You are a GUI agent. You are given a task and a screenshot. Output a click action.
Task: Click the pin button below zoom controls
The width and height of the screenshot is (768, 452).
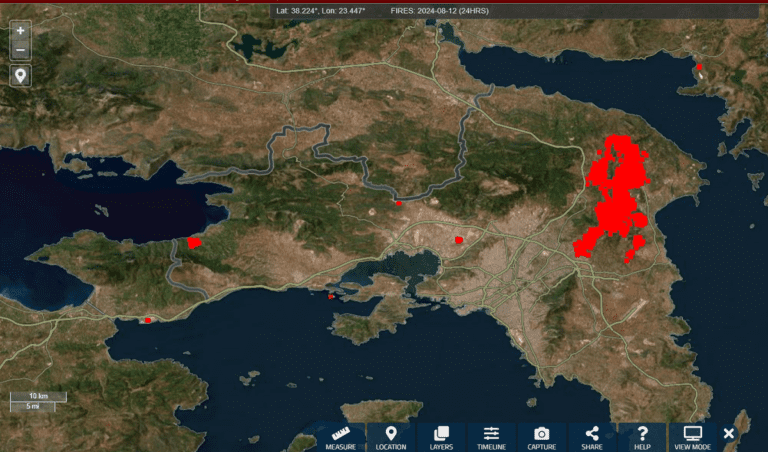tap(20, 76)
